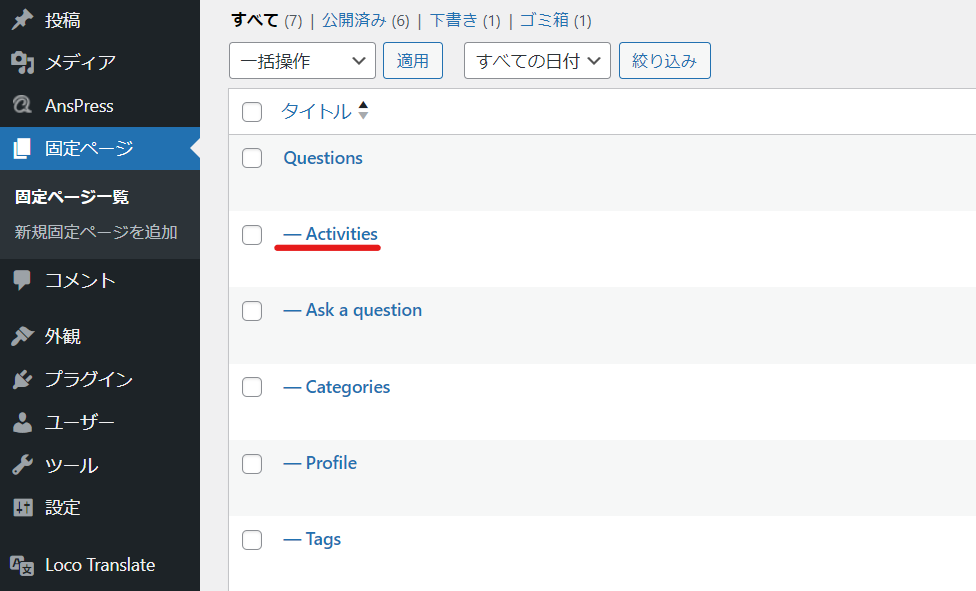The height and width of the screenshot is (591, 976).
Task: Click the paintbrush icon for 外観
Action: click(x=22, y=337)
